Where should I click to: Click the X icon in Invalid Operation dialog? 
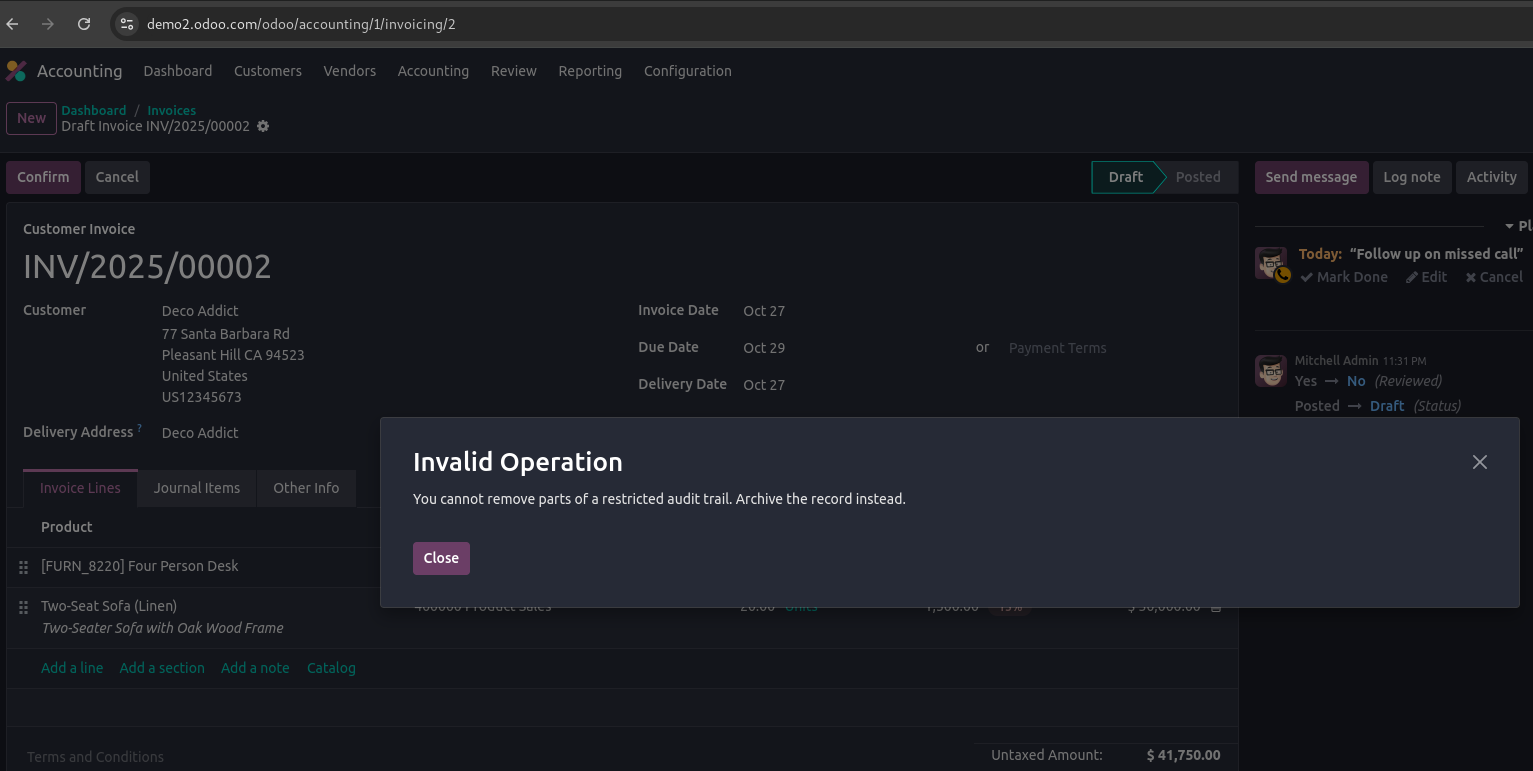1479,462
